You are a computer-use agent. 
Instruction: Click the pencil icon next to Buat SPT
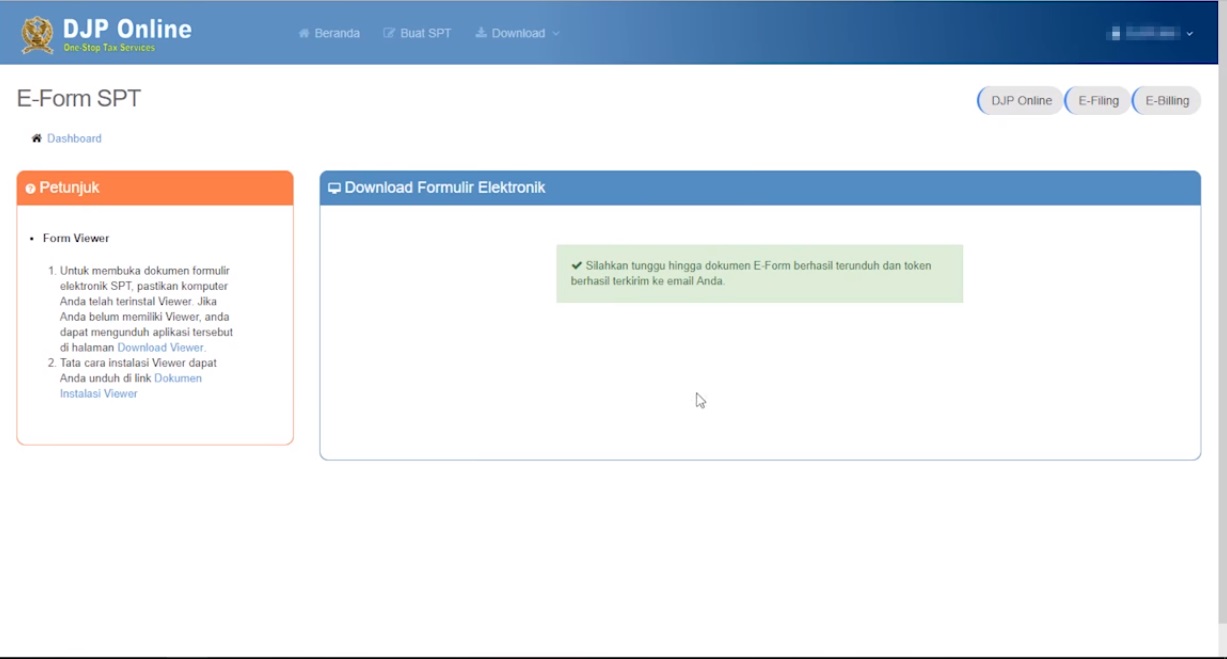point(388,32)
